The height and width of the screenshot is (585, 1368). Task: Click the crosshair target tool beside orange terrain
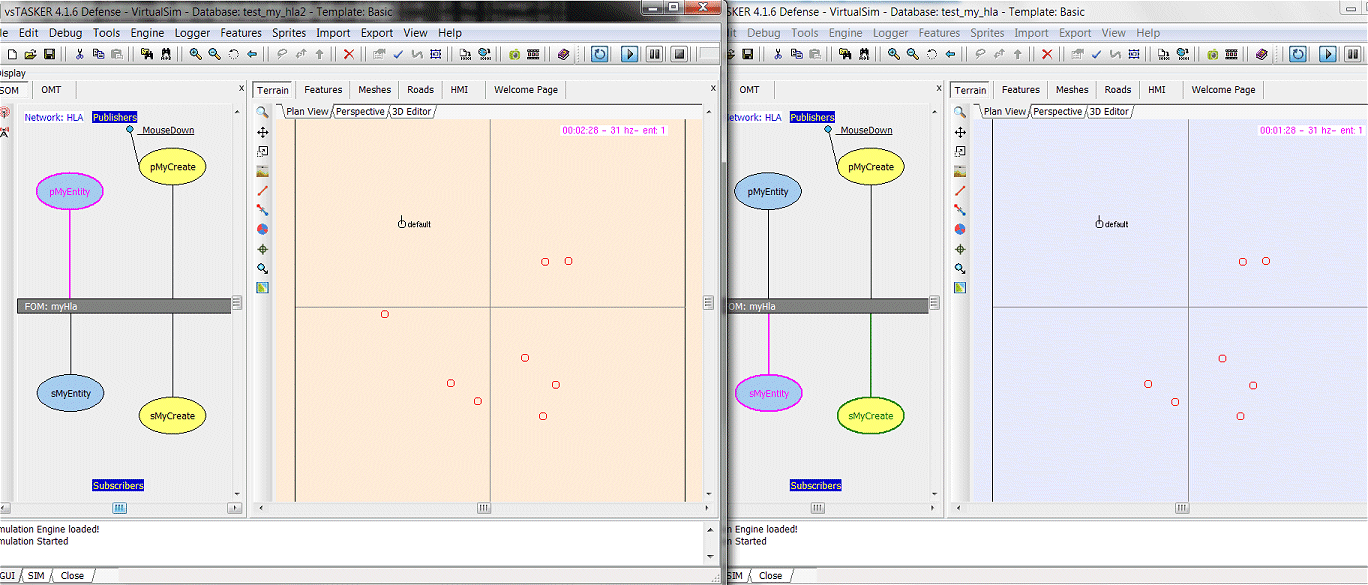point(262,249)
